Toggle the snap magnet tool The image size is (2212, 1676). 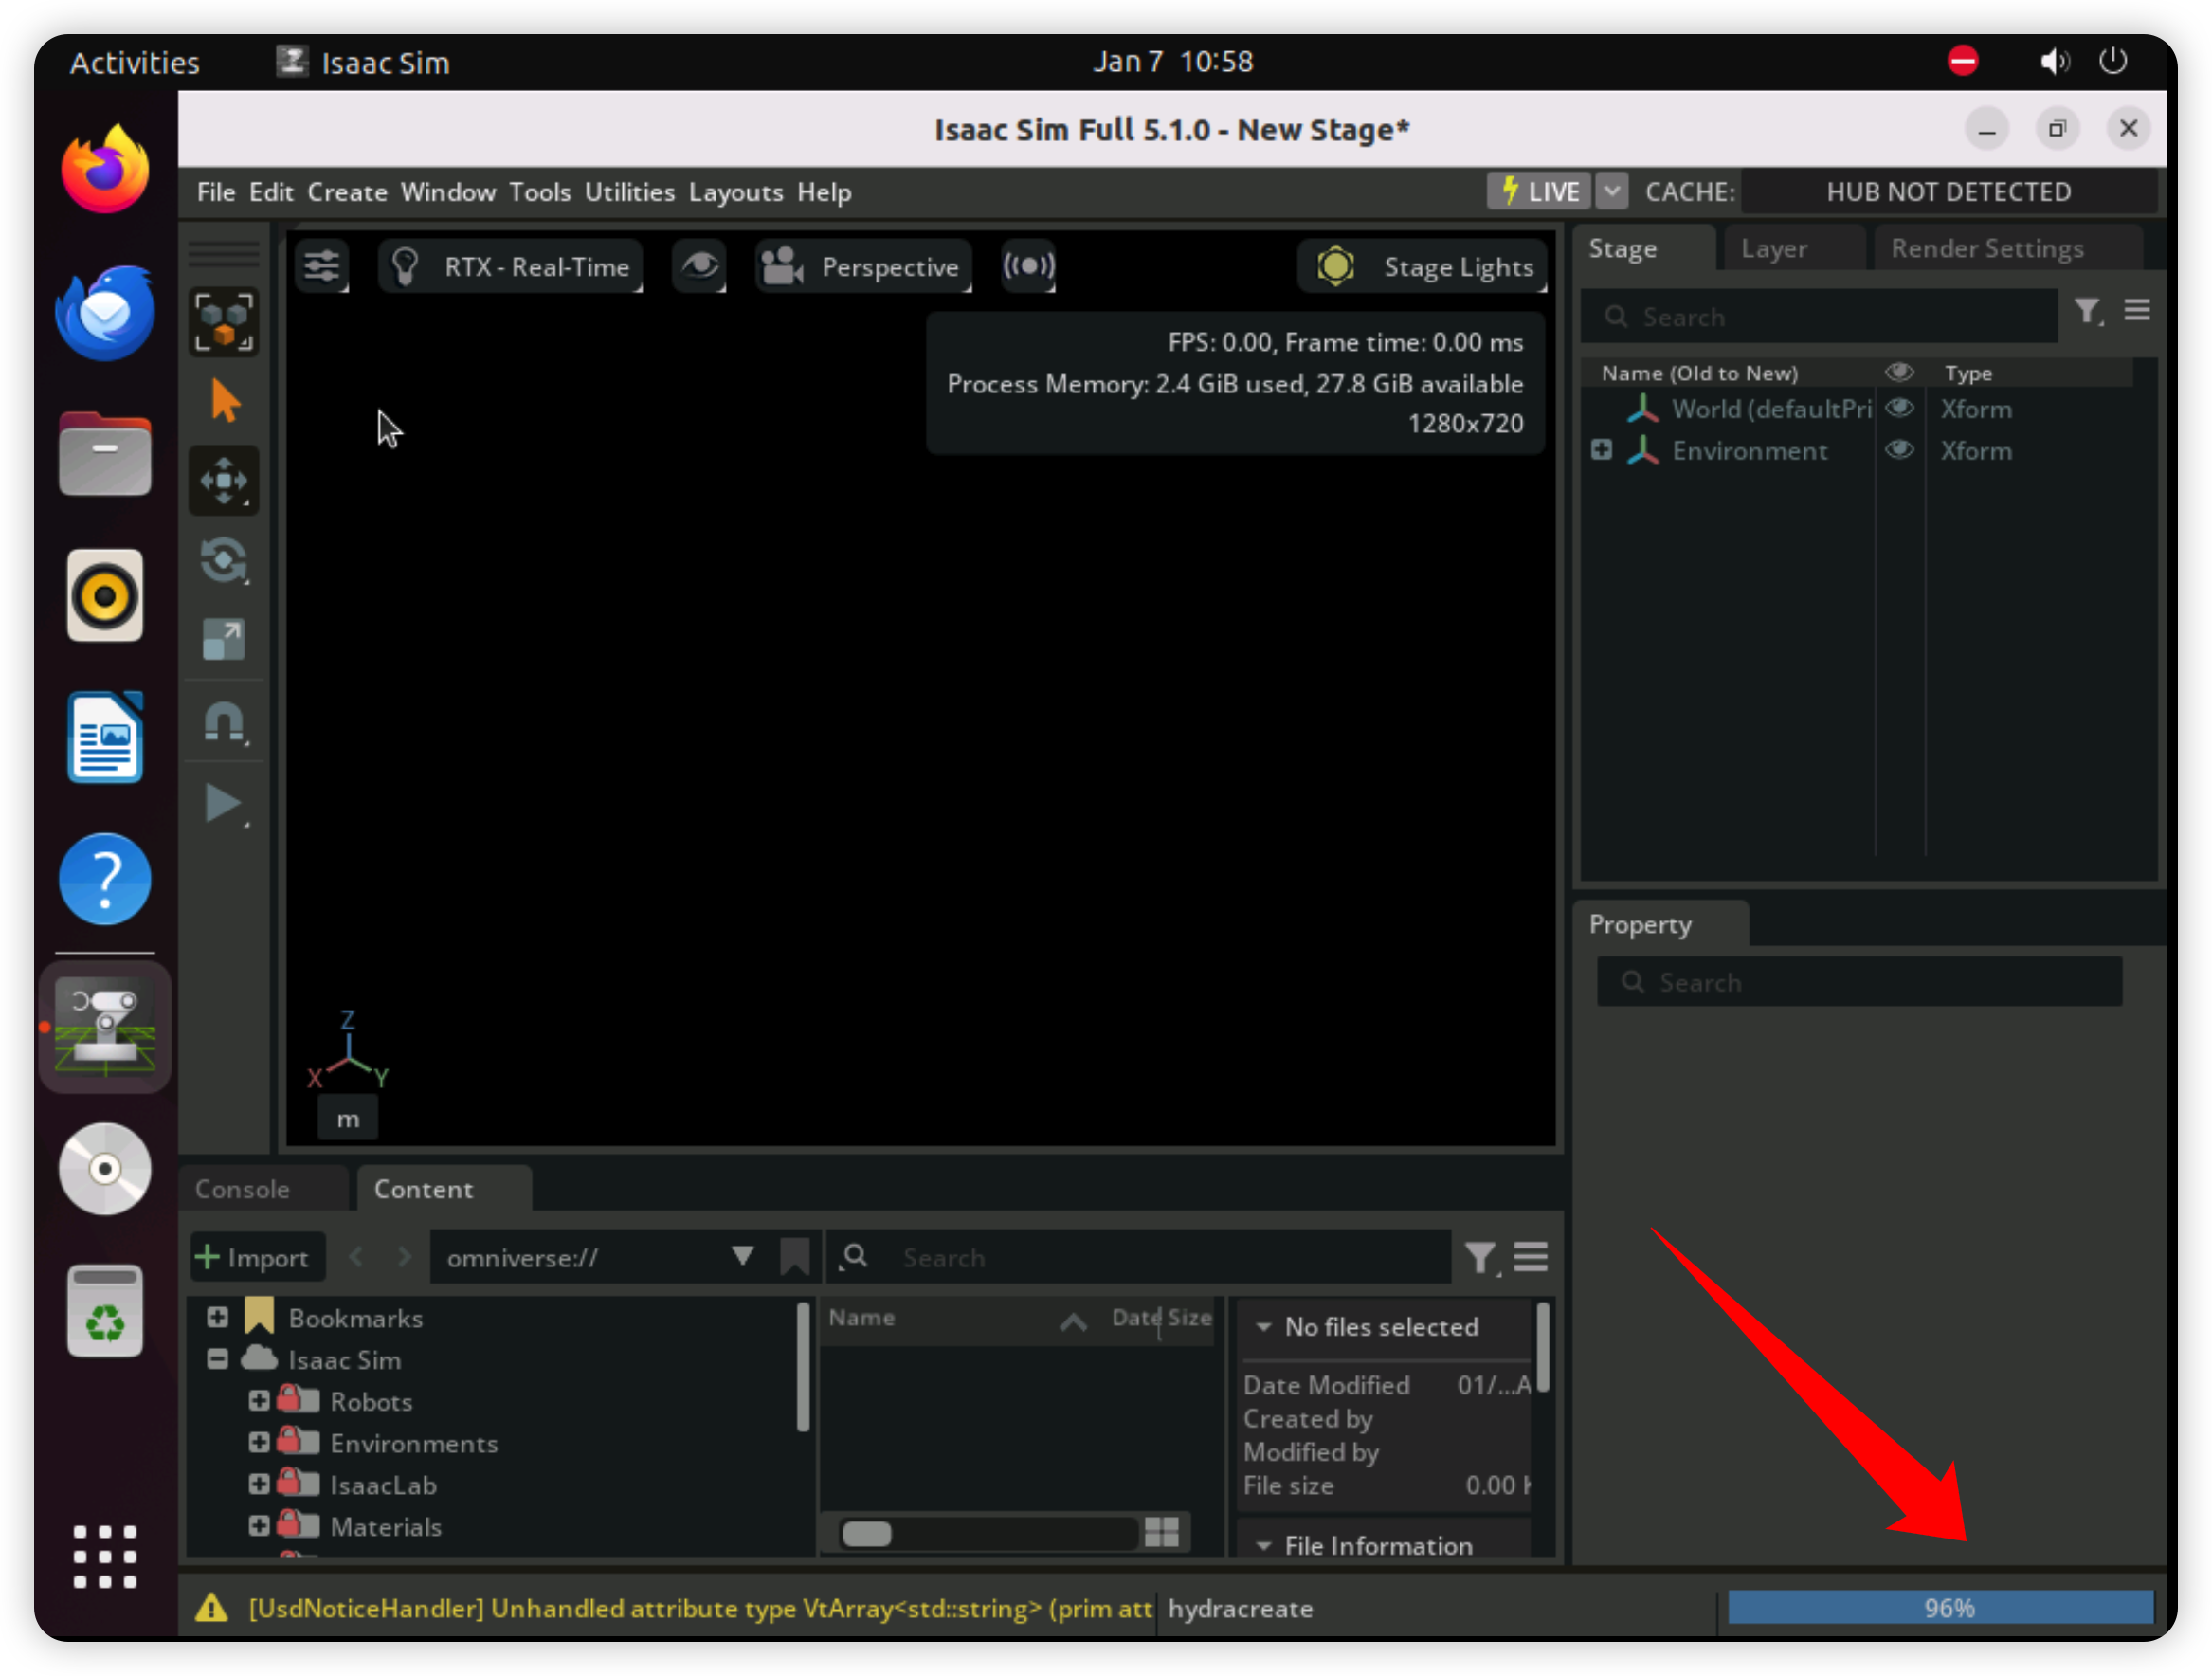tap(223, 722)
